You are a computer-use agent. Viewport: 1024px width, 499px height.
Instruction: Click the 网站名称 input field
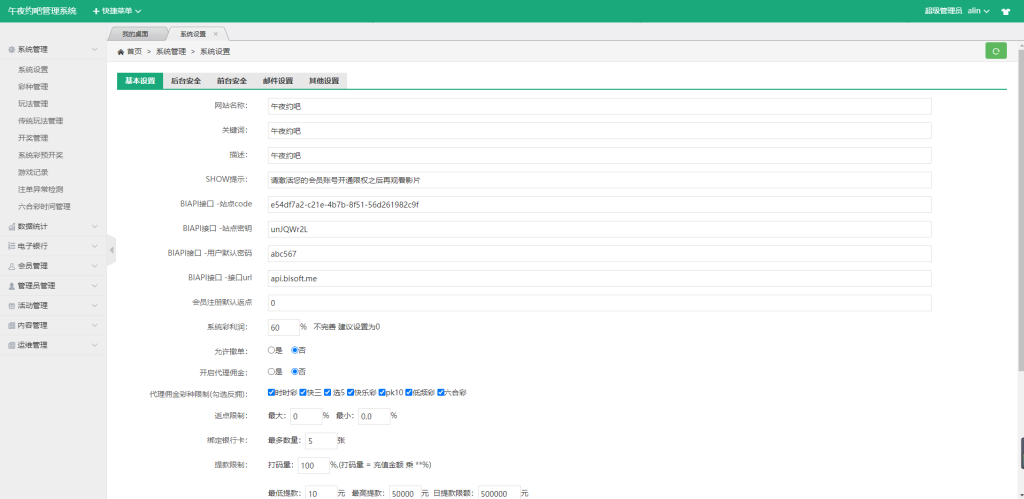click(x=599, y=105)
